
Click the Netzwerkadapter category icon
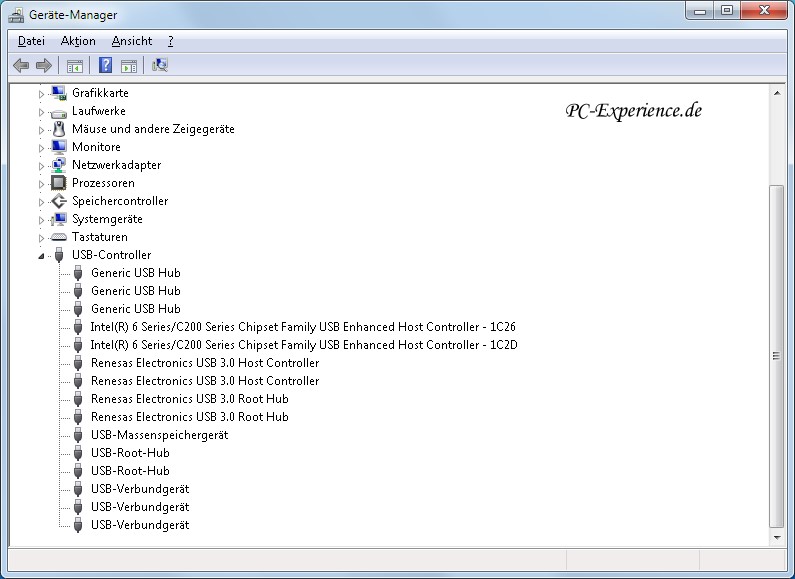[58, 165]
